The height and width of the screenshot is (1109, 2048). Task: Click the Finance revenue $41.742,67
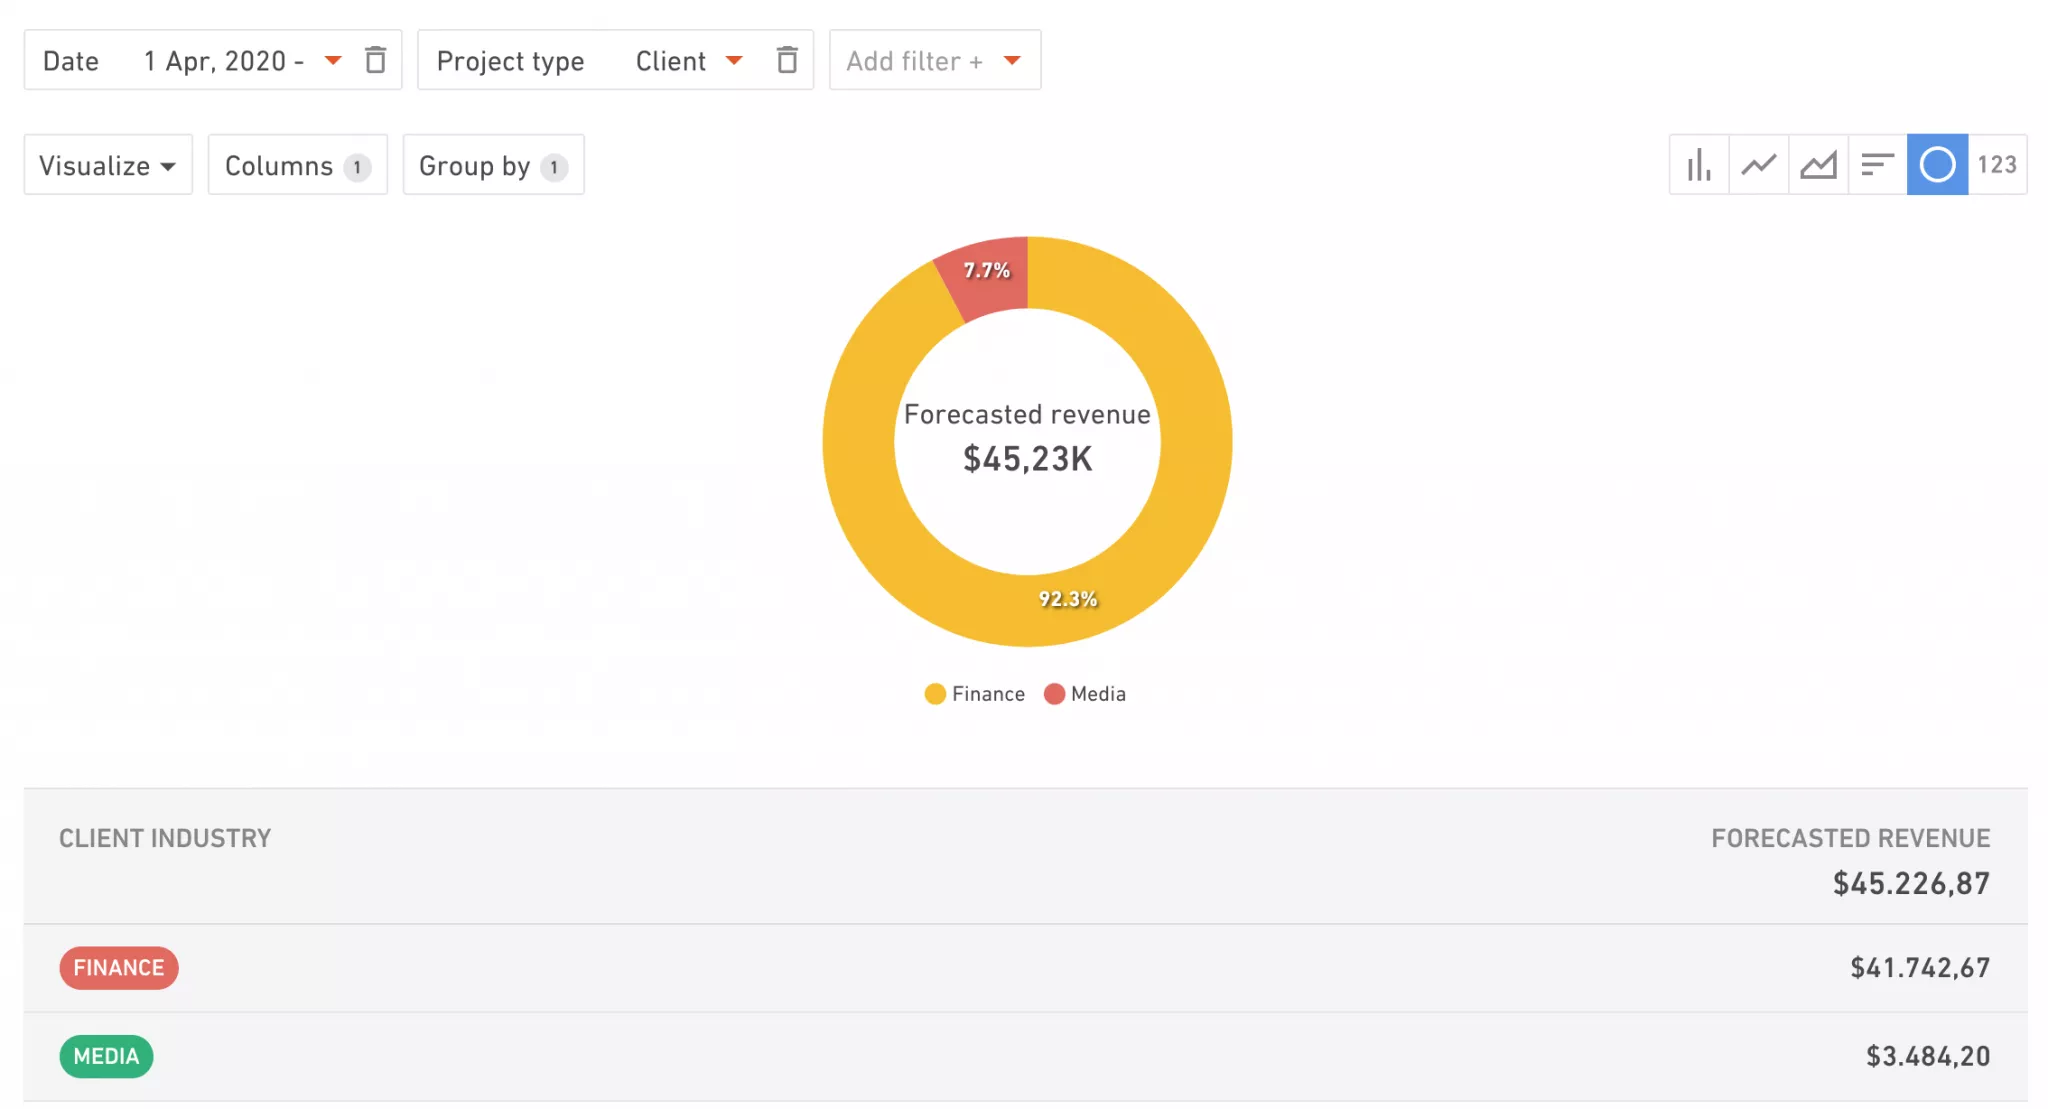(x=1920, y=968)
